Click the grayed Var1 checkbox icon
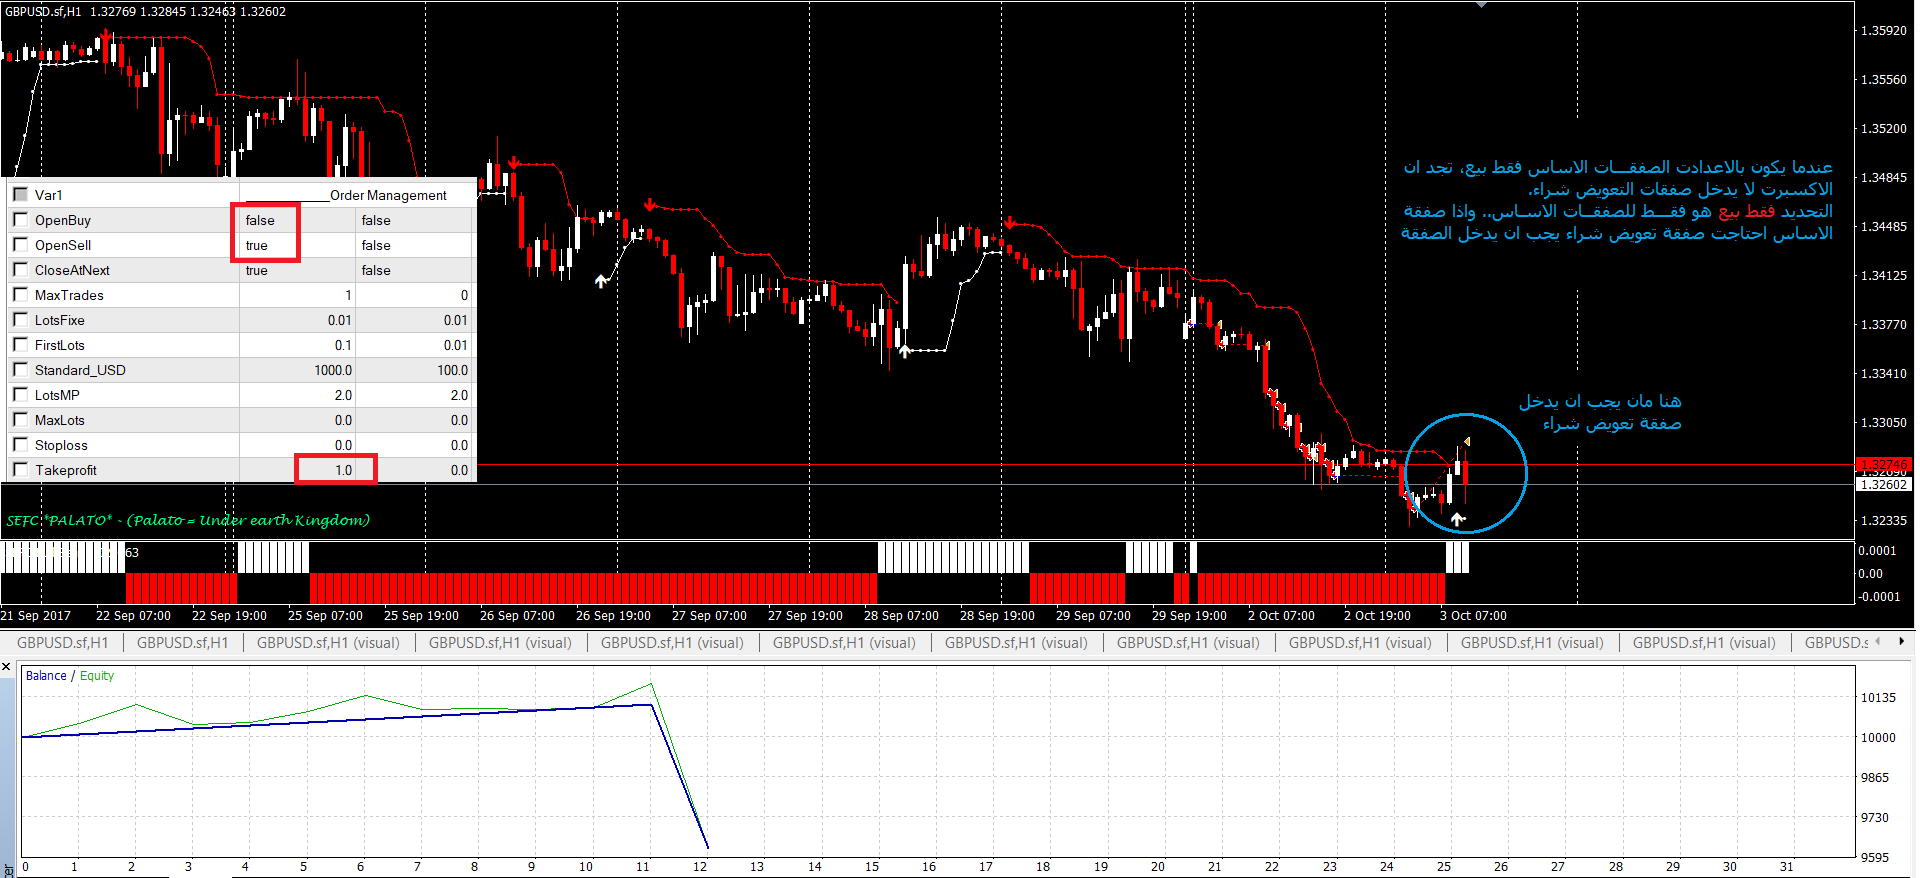The image size is (1920, 878). (20, 194)
